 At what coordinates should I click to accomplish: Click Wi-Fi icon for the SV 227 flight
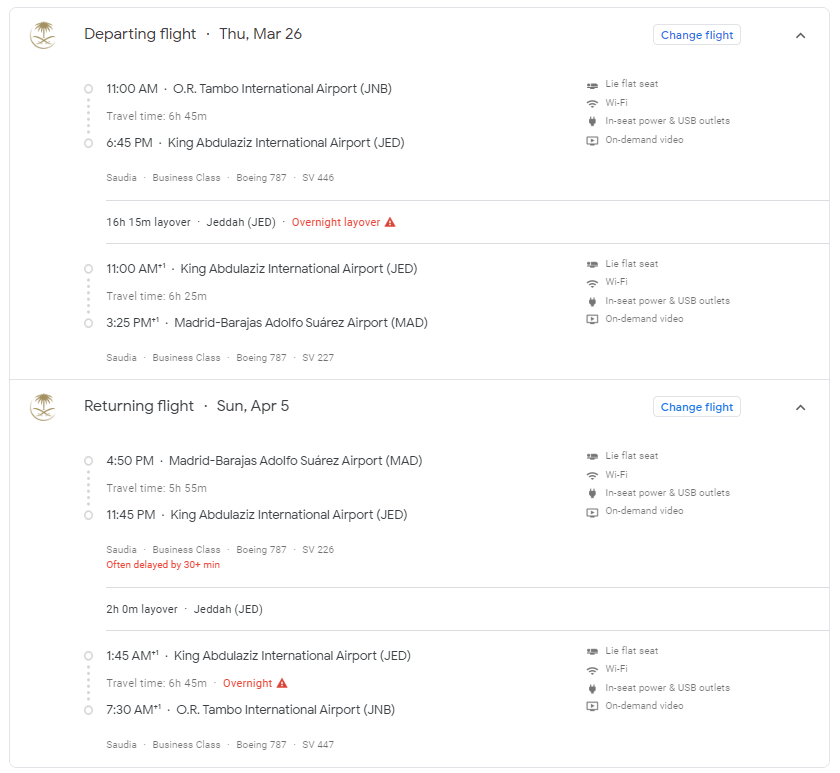[592, 282]
